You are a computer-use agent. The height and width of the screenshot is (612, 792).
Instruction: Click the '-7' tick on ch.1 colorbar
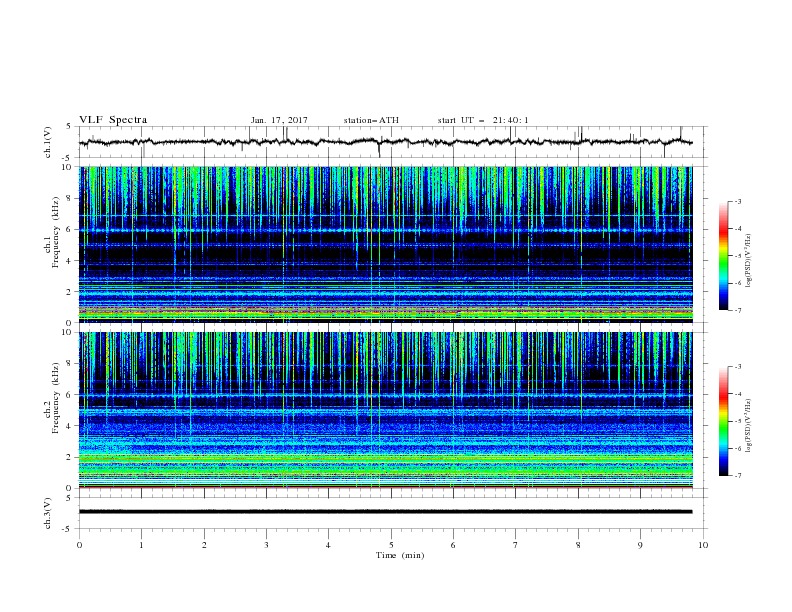[x=737, y=310]
